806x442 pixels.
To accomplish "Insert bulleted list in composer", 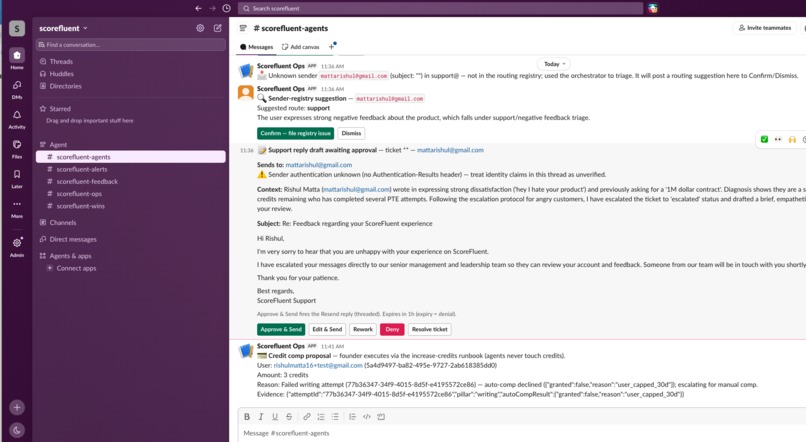I will pos(335,417).
